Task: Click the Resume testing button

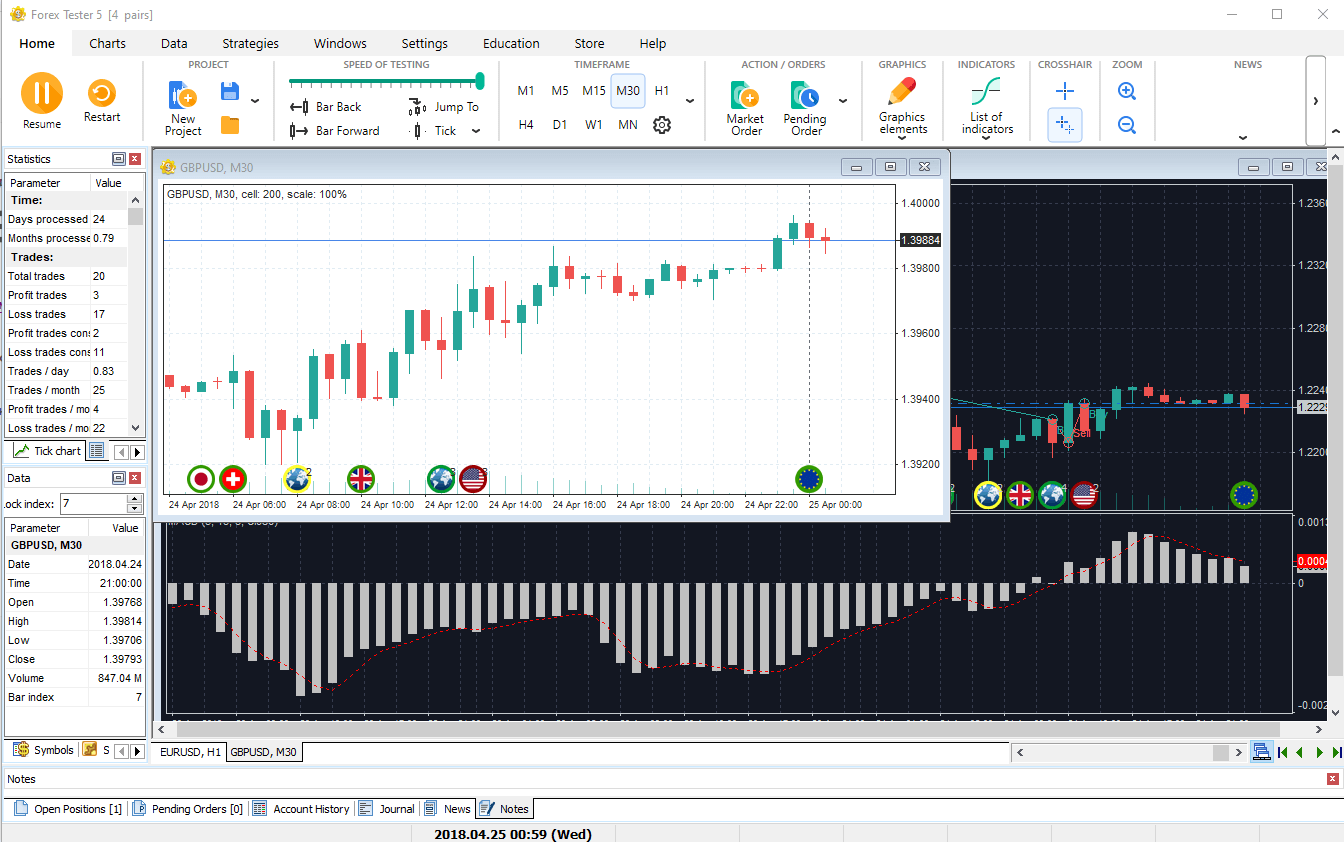Action: point(42,101)
